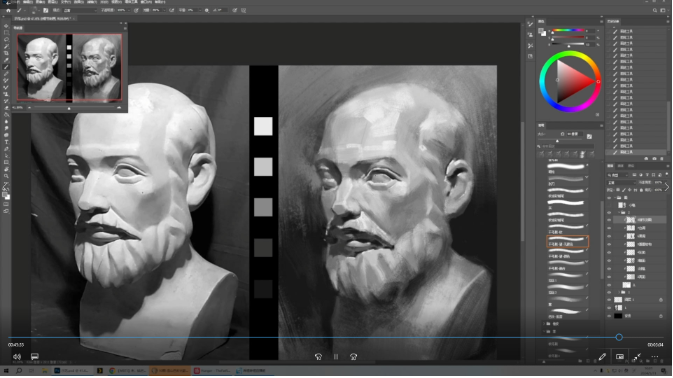Switch to the second tab in the Layers panel group
Viewport: 673px width, 378px height.
620,166
